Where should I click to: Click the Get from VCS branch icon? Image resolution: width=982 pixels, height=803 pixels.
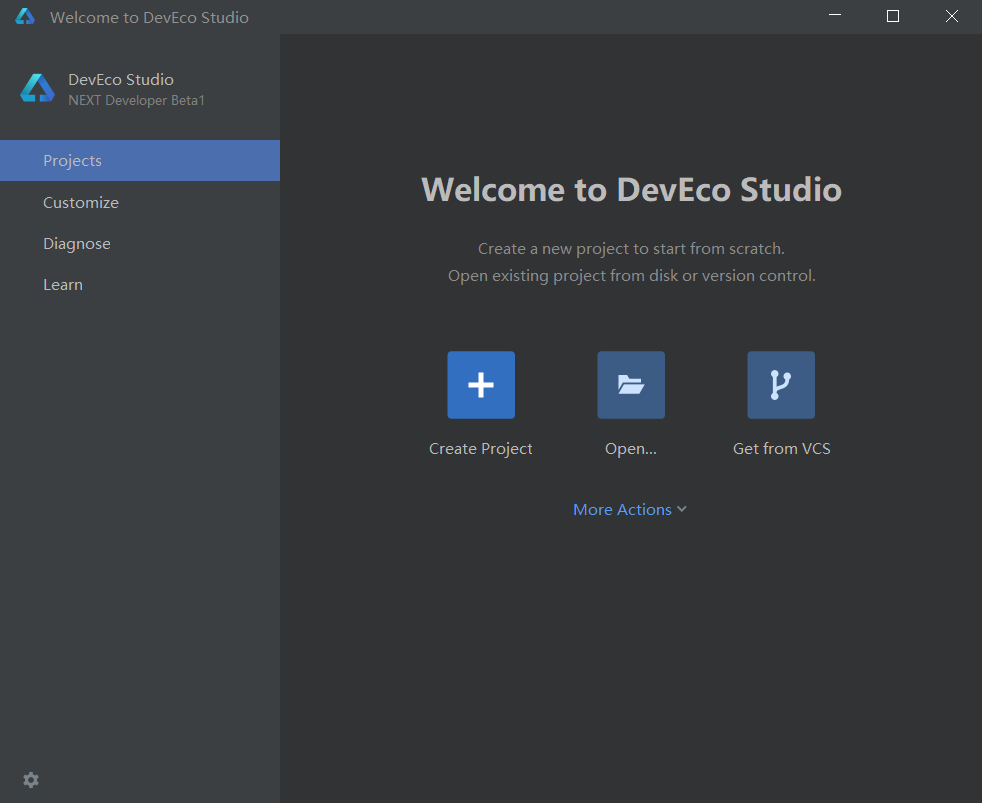[x=781, y=385]
